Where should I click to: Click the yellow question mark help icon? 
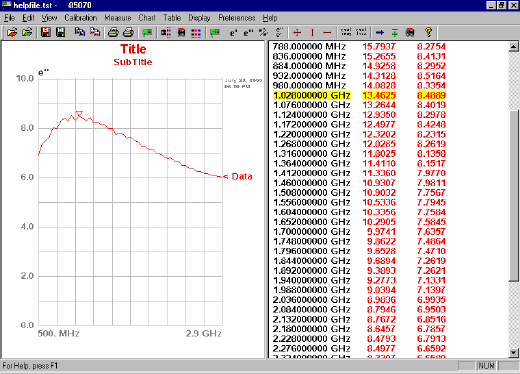coord(429,32)
